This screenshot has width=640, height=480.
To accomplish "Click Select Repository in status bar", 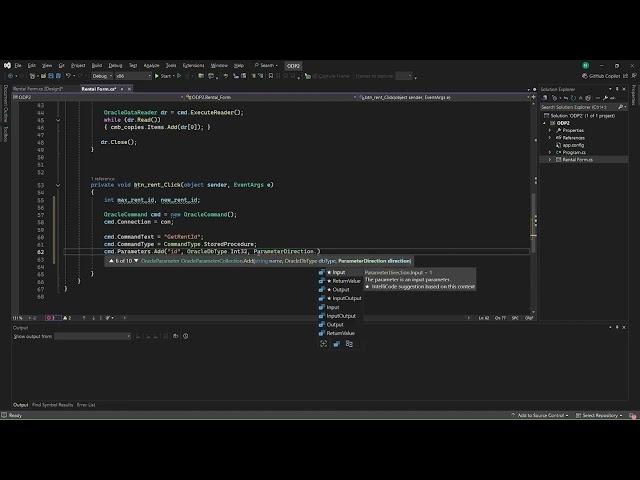I will pos(599,416).
